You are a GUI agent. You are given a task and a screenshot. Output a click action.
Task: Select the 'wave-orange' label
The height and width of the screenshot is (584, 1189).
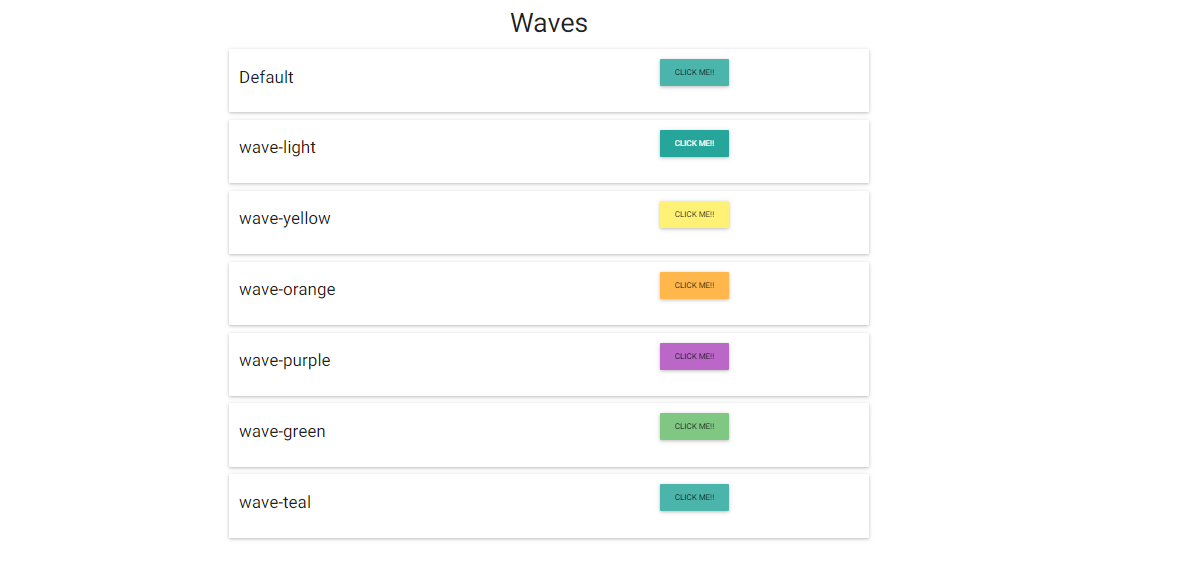(287, 290)
